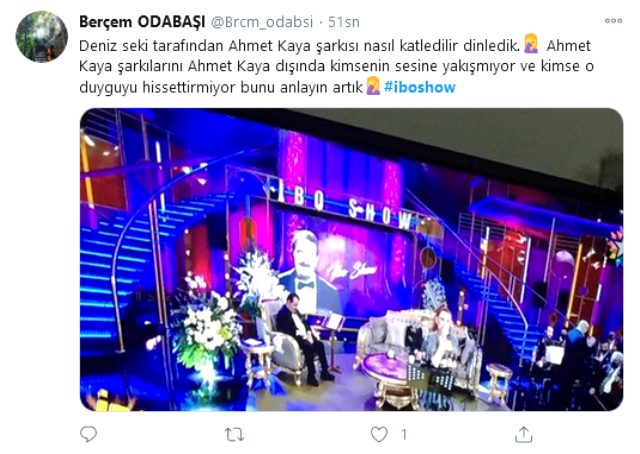Click the white flower arrangement in the photo
640x454 pixels.
point(205,325)
